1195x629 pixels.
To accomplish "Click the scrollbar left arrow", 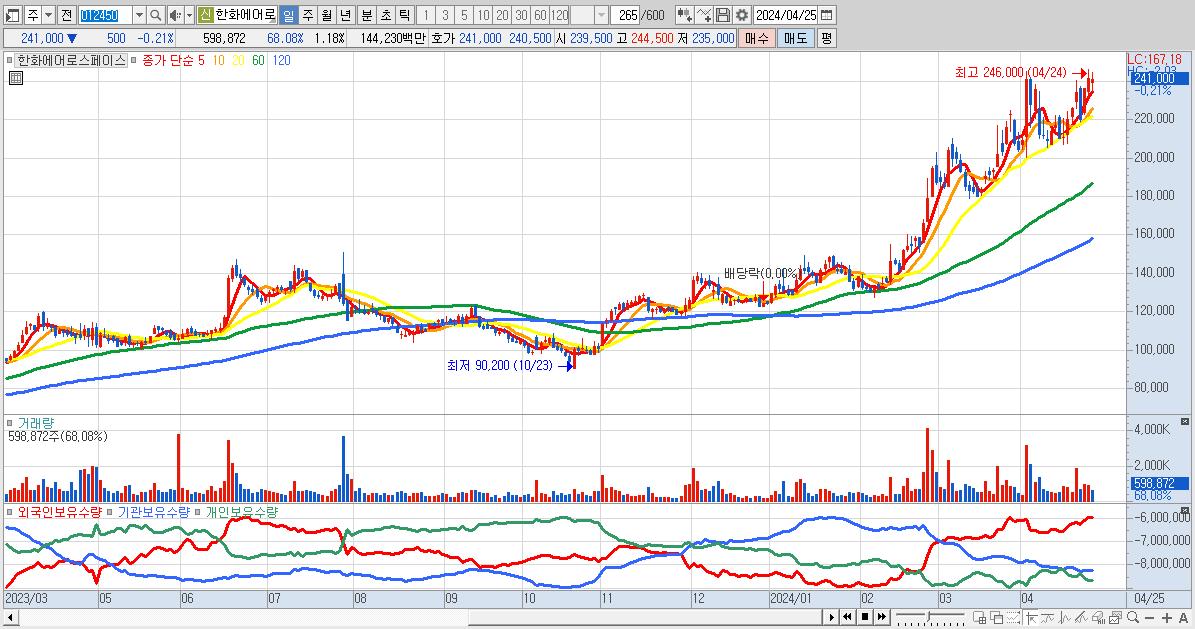I will [9, 618].
